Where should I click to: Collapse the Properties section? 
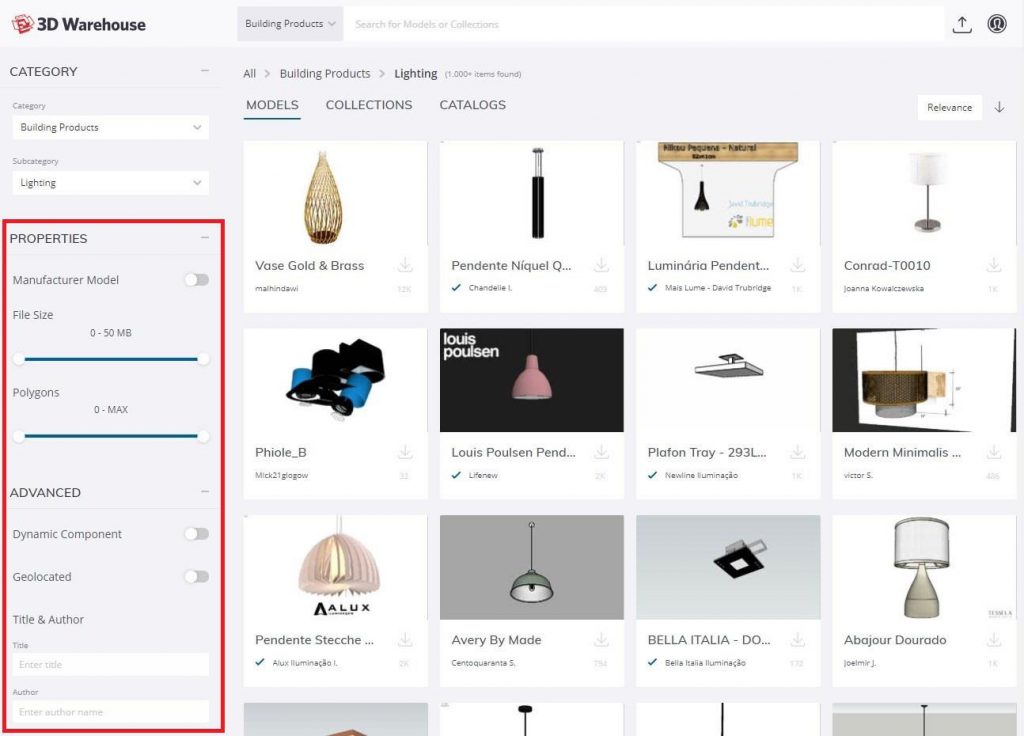tap(204, 238)
